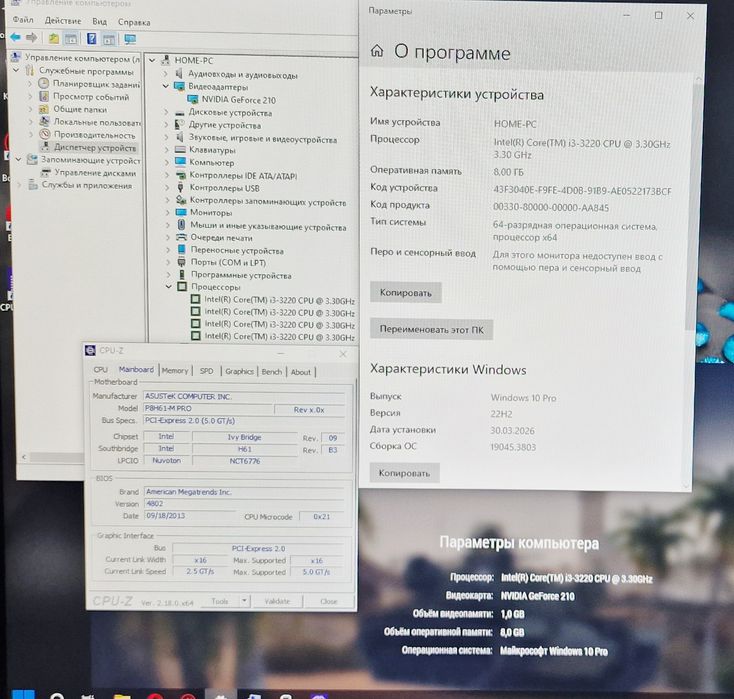Screen dimensions: 734x699
Task: Open Task Scheduler (Планировщик заданий) node
Action: point(96,84)
